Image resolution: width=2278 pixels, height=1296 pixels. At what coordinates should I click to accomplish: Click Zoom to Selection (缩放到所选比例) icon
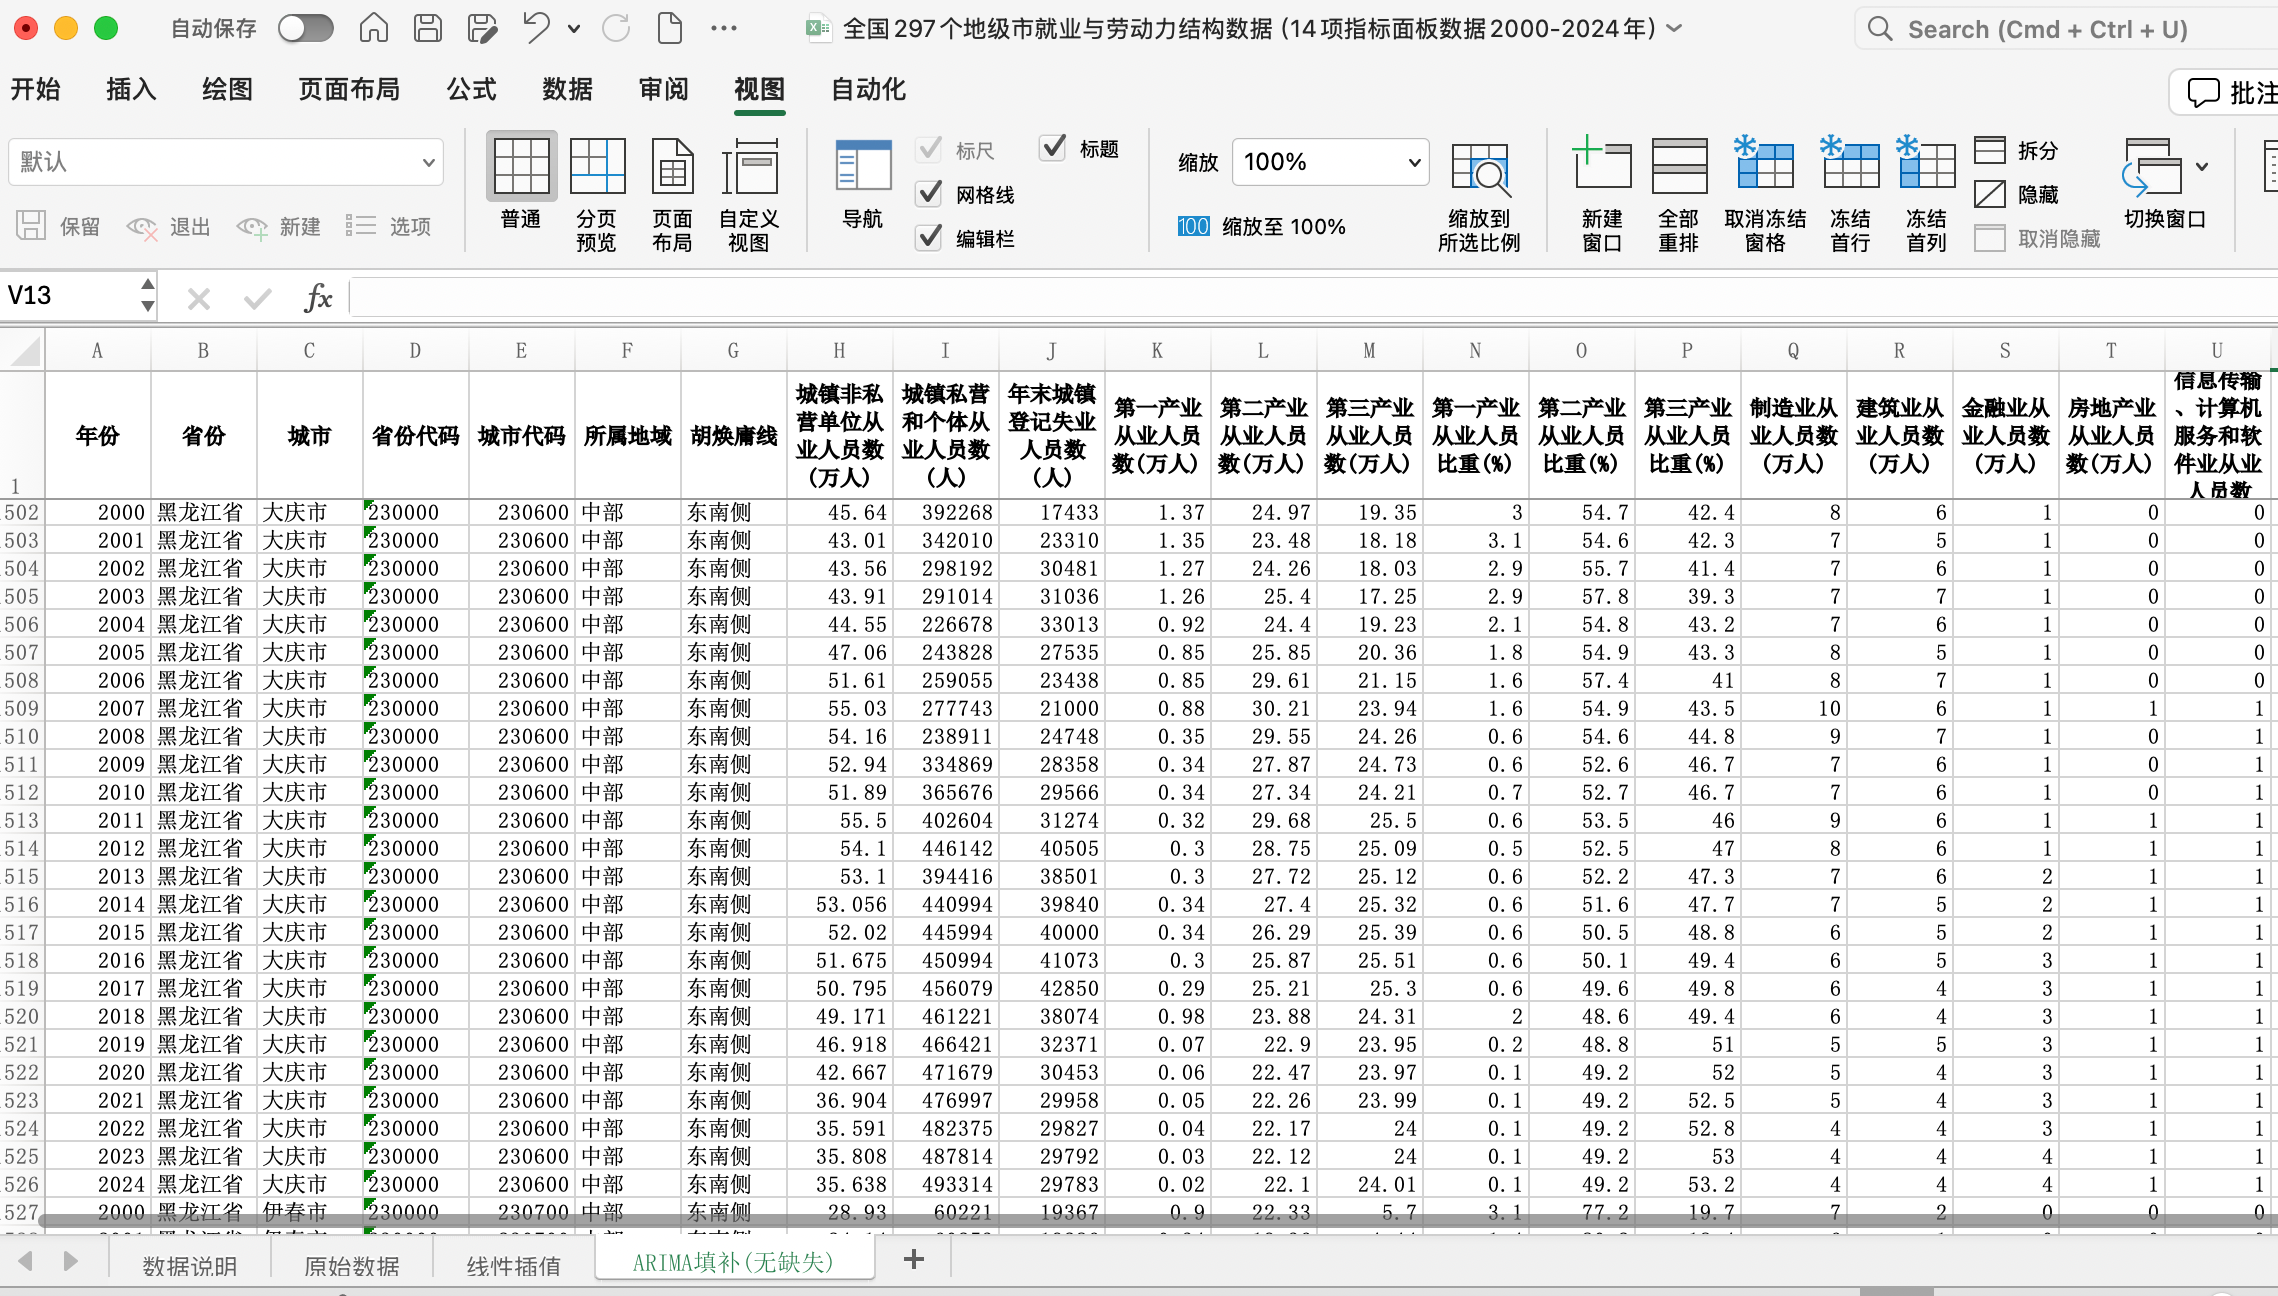point(1479,167)
